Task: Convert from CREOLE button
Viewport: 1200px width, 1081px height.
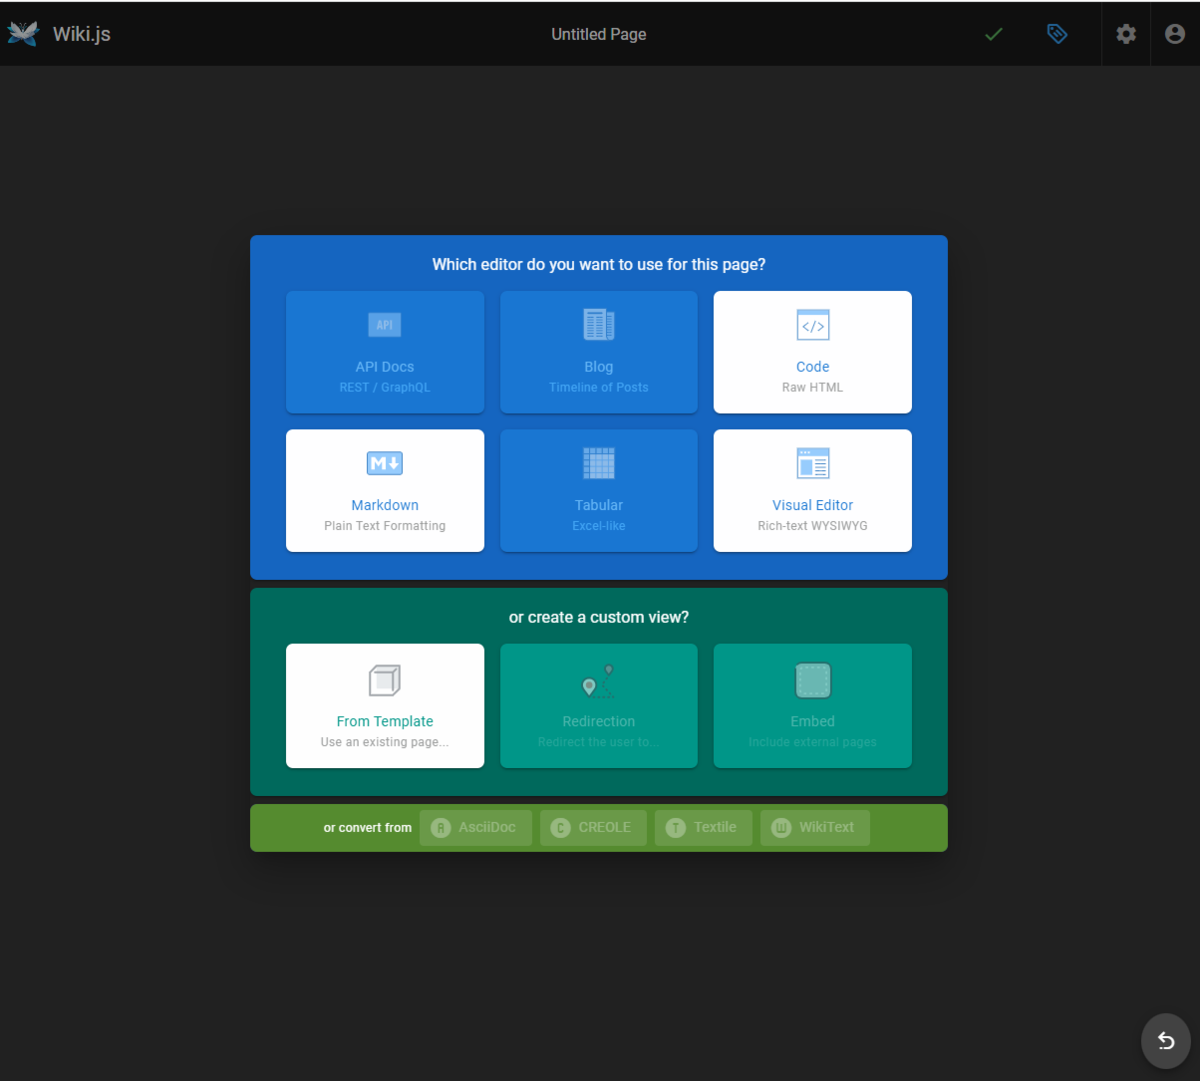Action: pos(593,828)
